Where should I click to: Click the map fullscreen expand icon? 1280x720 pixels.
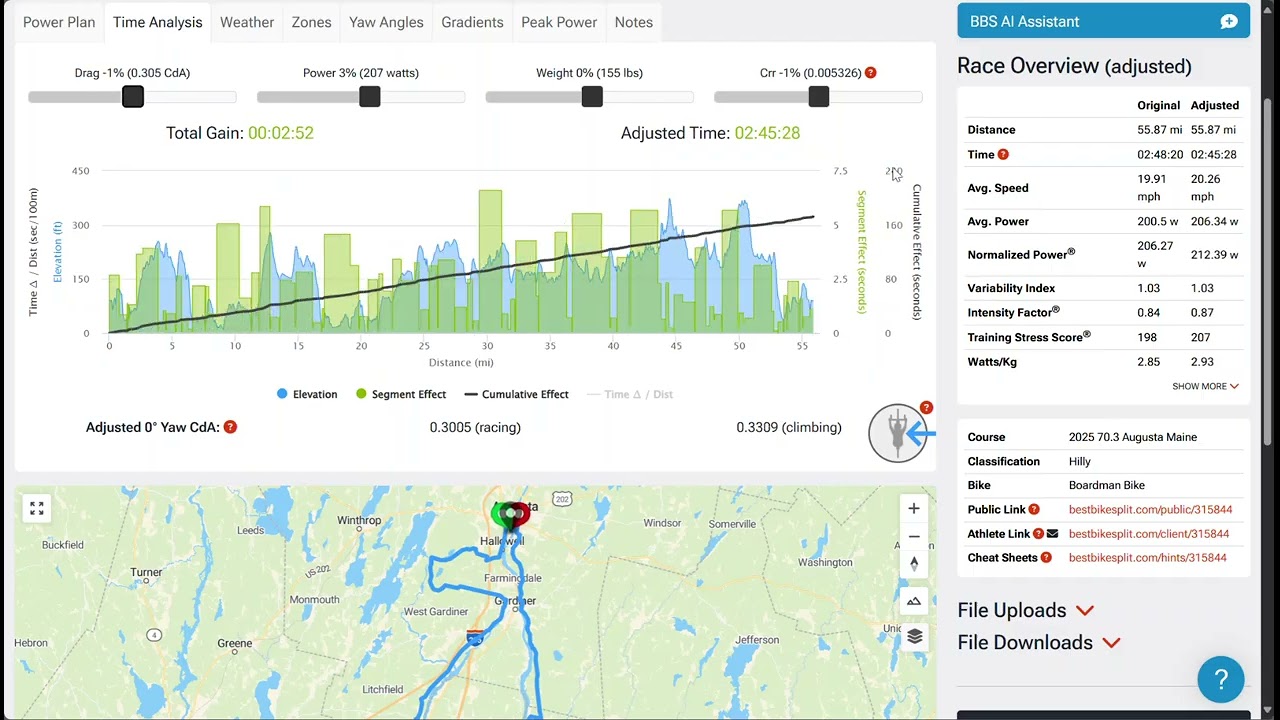(x=37, y=509)
